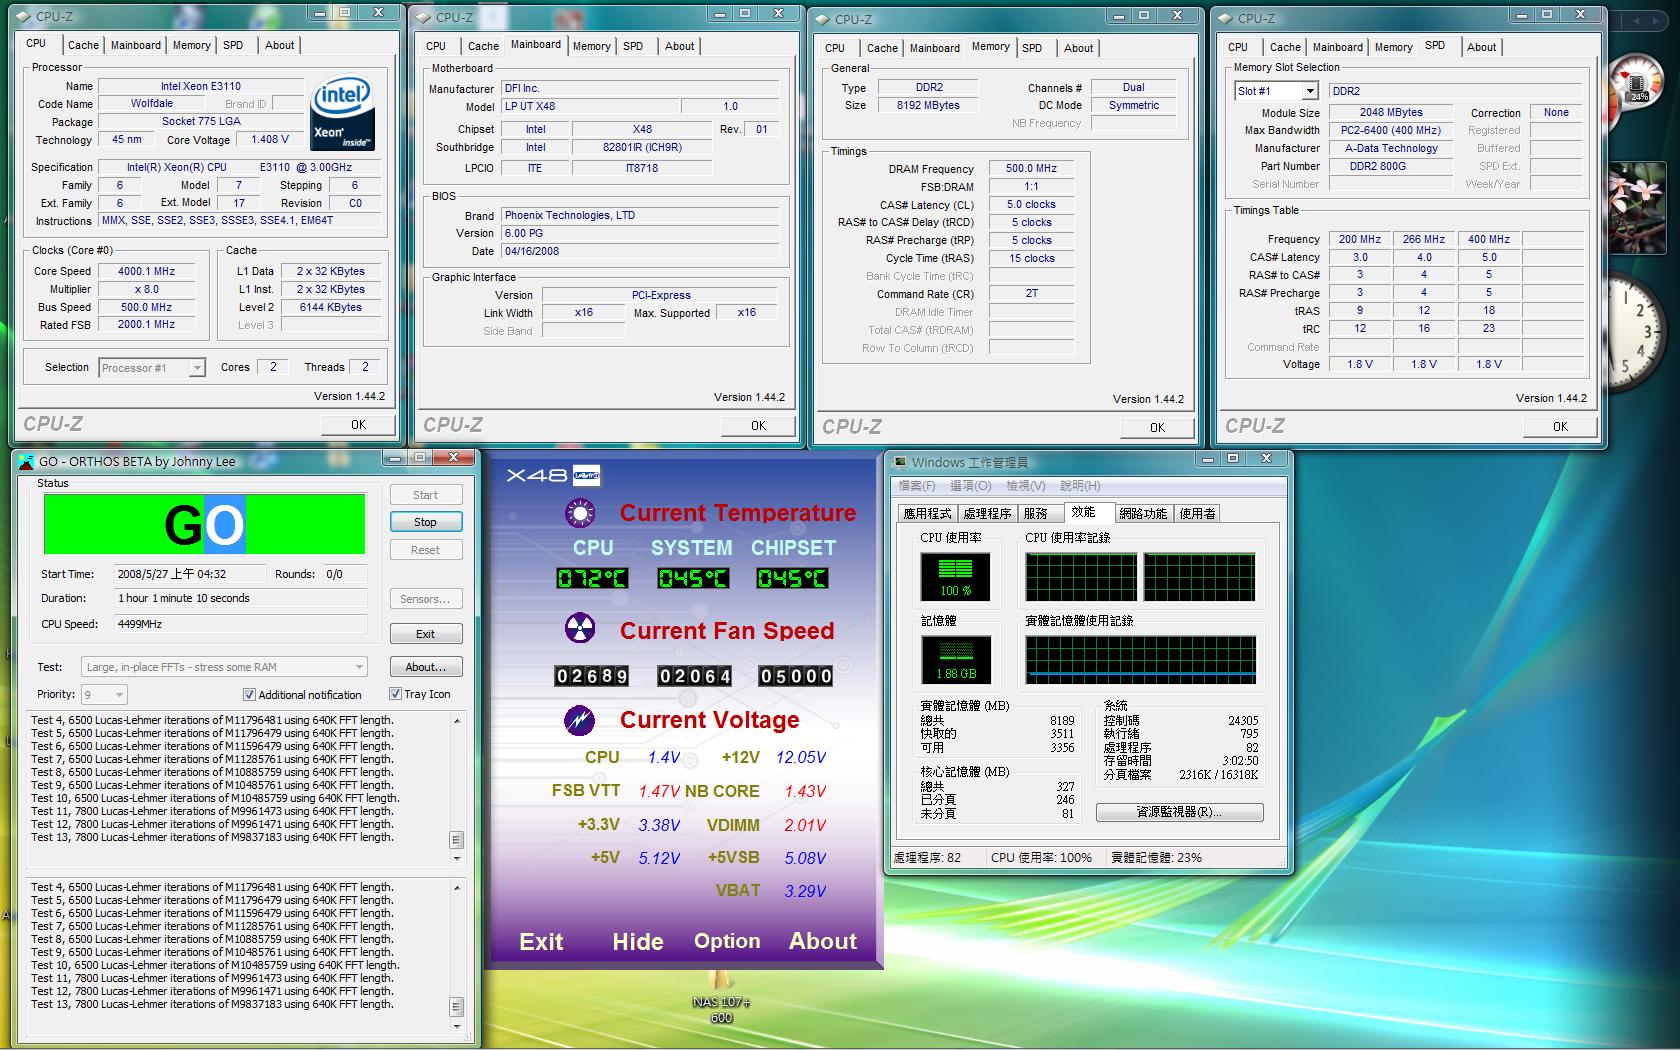The height and width of the screenshot is (1050, 1680).
Task: Open the Processor #1 selection dropdown
Action: [x=152, y=368]
